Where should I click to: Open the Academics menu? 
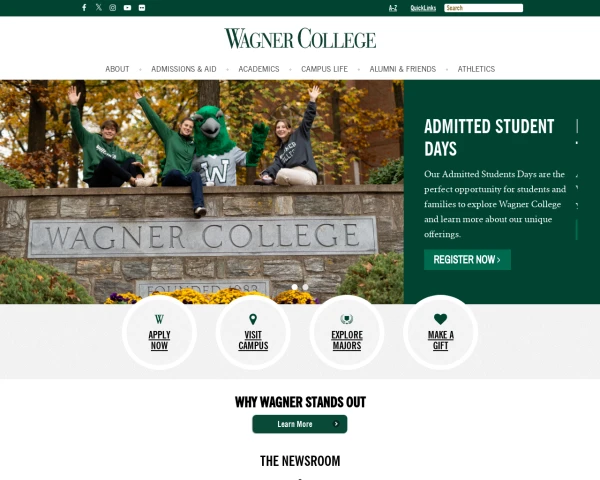259,69
